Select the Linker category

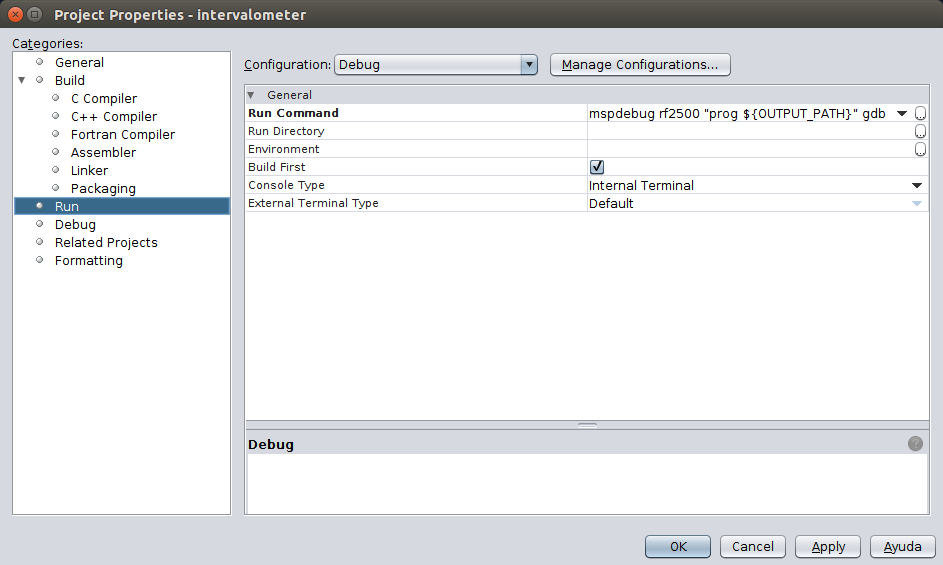[x=89, y=171]
